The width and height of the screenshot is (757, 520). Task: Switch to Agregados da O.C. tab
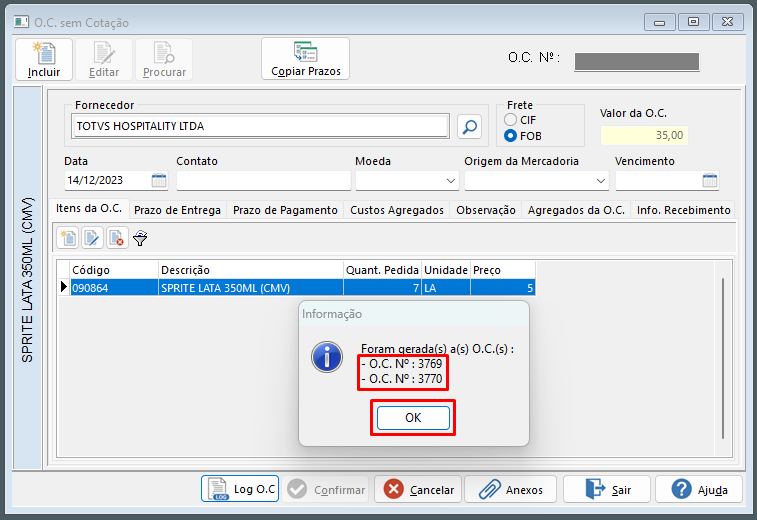pos(576,210)
